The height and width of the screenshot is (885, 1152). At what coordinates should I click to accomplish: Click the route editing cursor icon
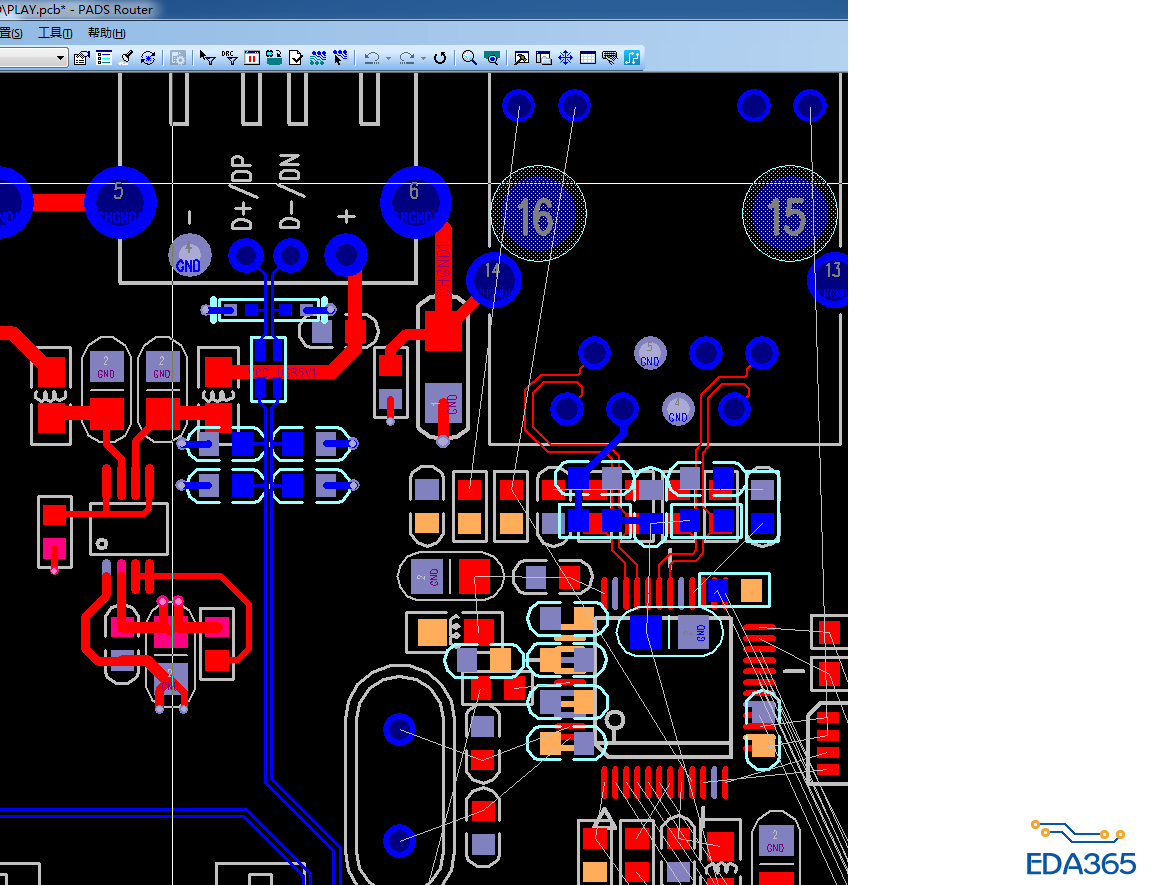pos(339,57)
